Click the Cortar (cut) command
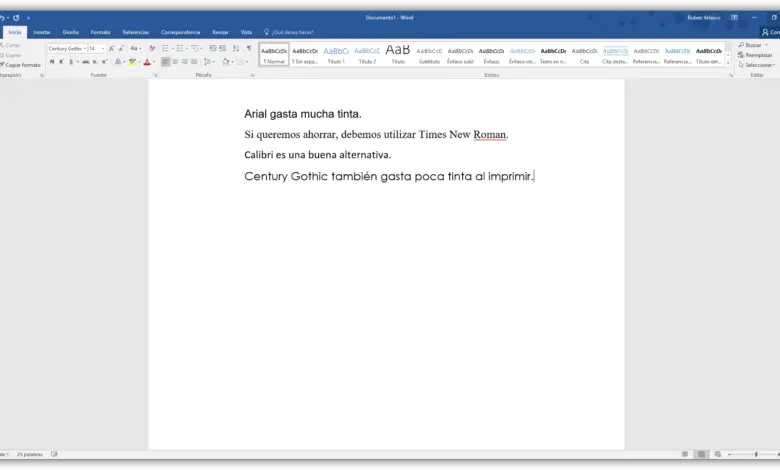Viewport: 780px width, 470px height. click(x=10, y=45)
